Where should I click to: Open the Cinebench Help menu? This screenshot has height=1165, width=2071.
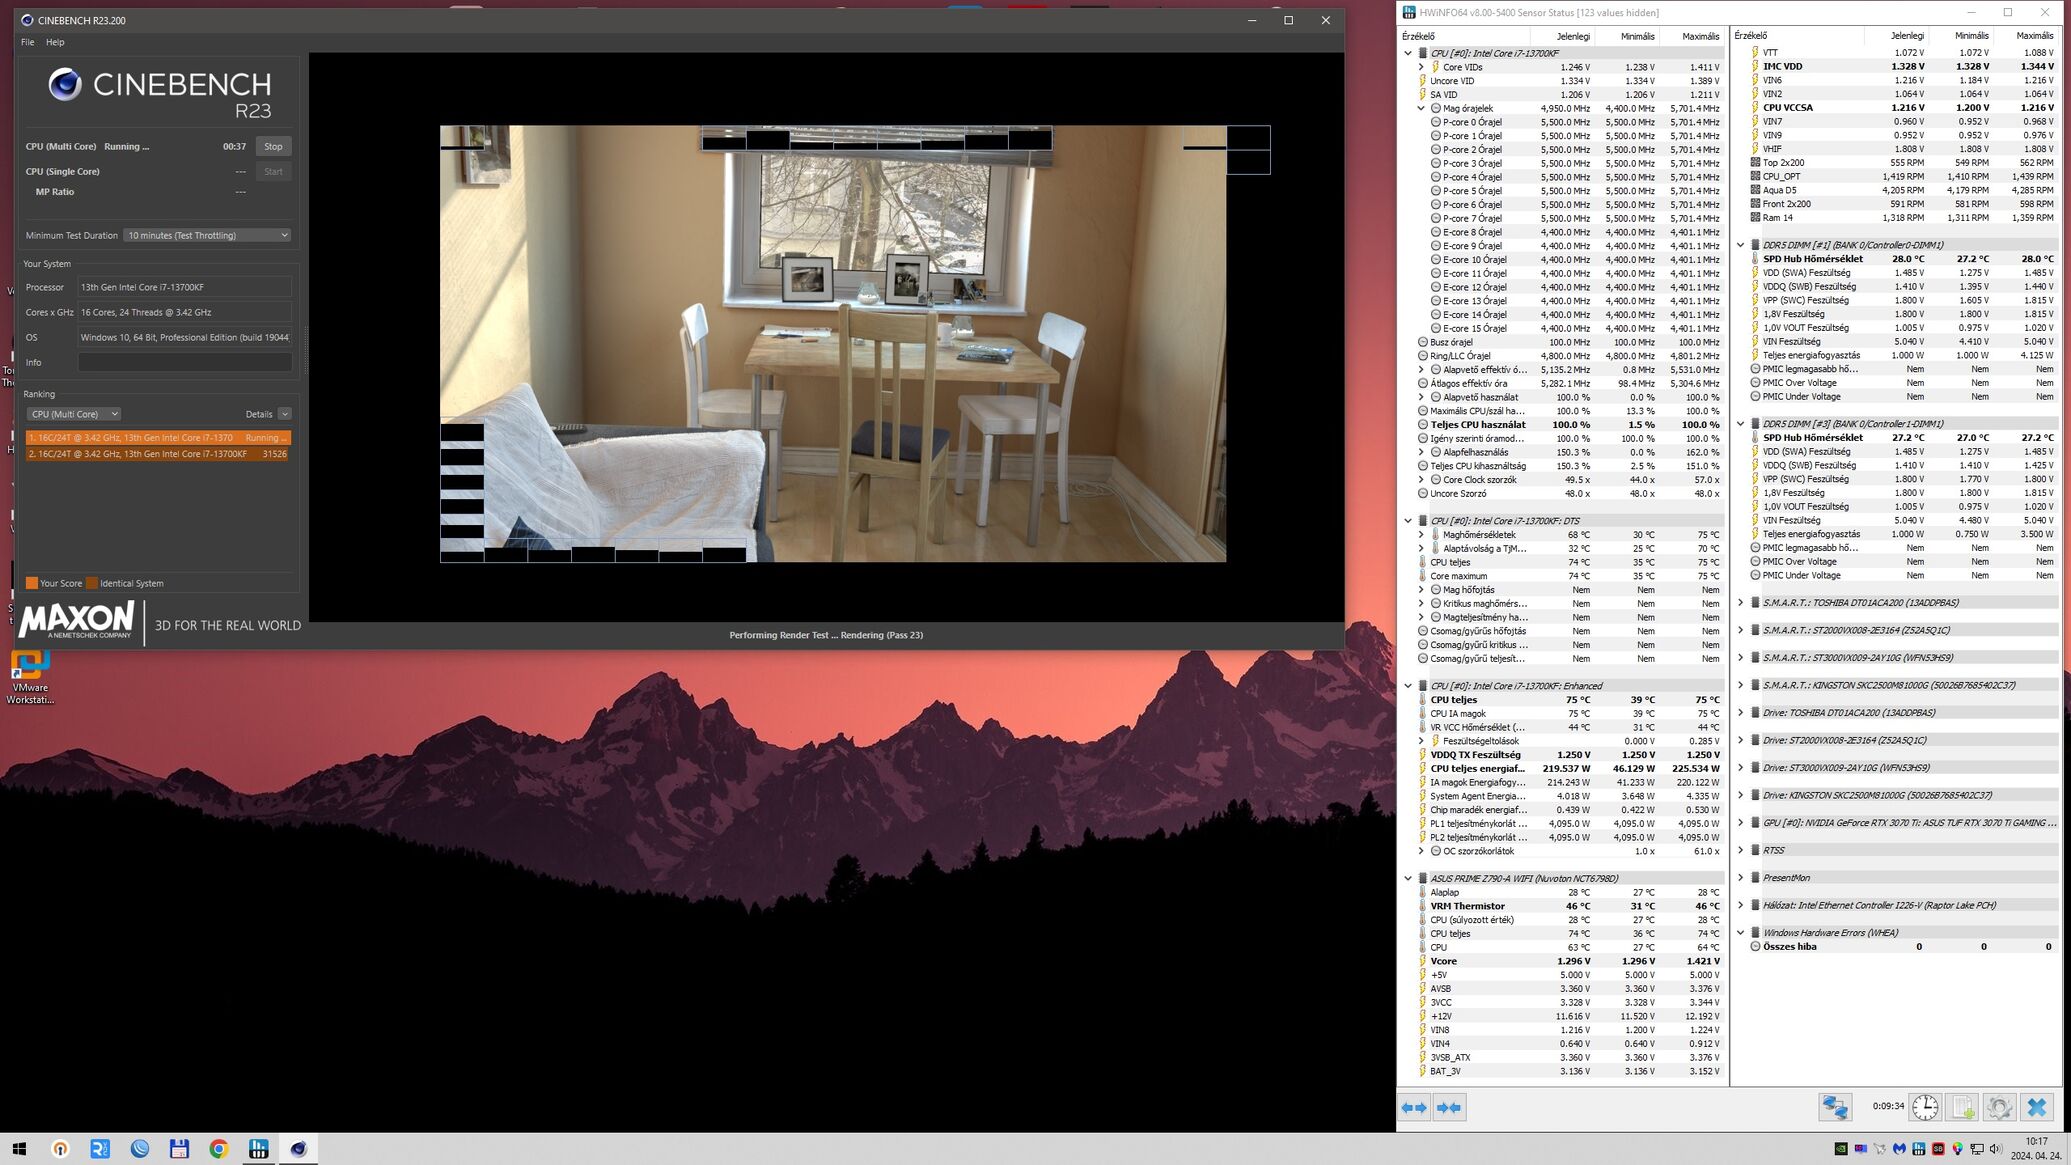click(55, 42)
